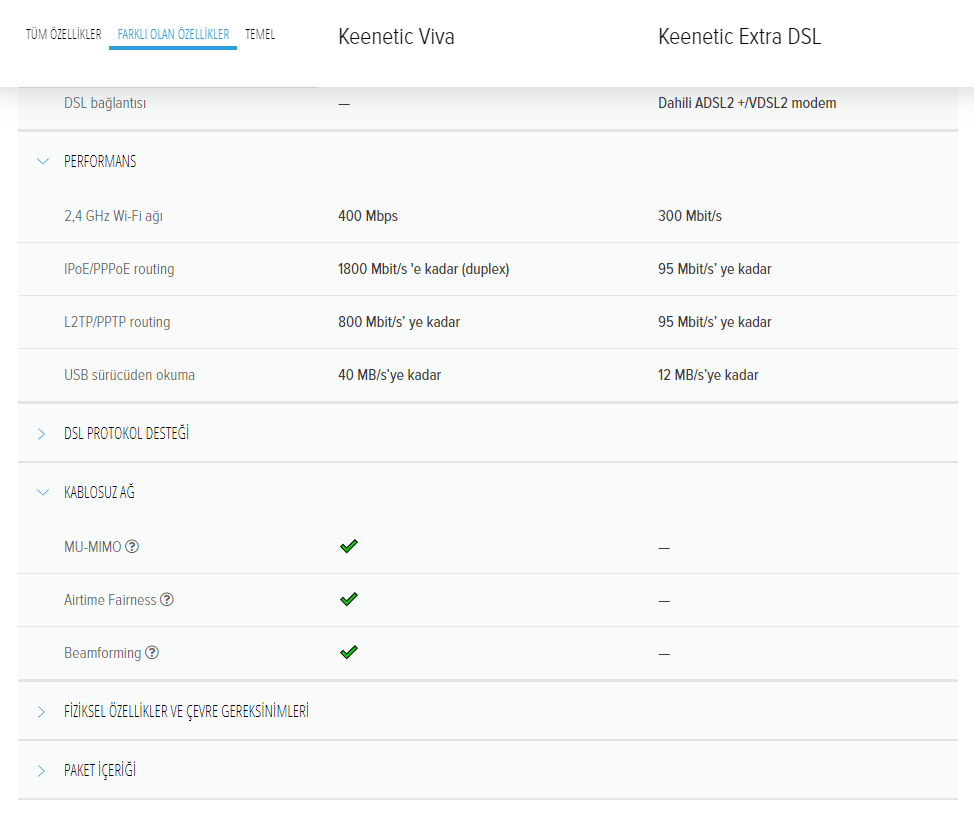The height and width of the screenshot is (821, 974).
Task: Switch to the TÜM ÖZELLİKLER tab
Action: (63, 35)
